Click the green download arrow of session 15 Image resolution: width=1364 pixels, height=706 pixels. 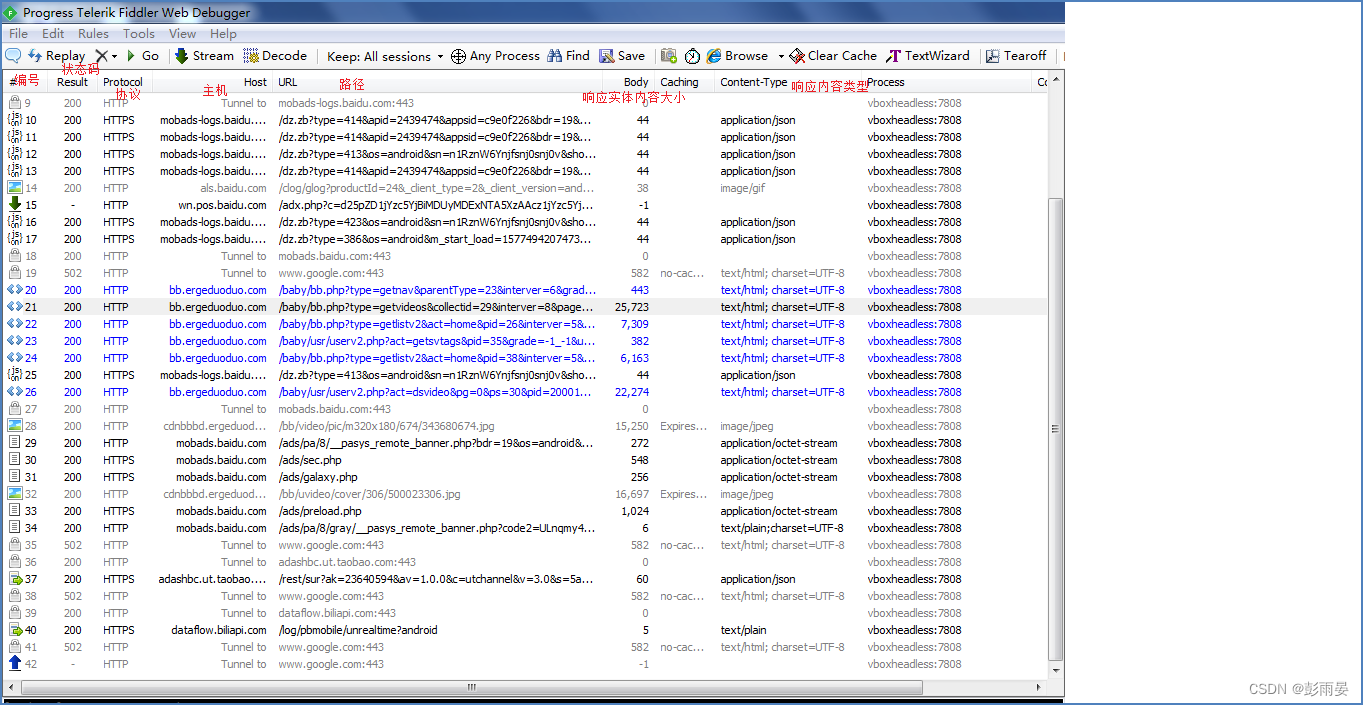(15, 205)
